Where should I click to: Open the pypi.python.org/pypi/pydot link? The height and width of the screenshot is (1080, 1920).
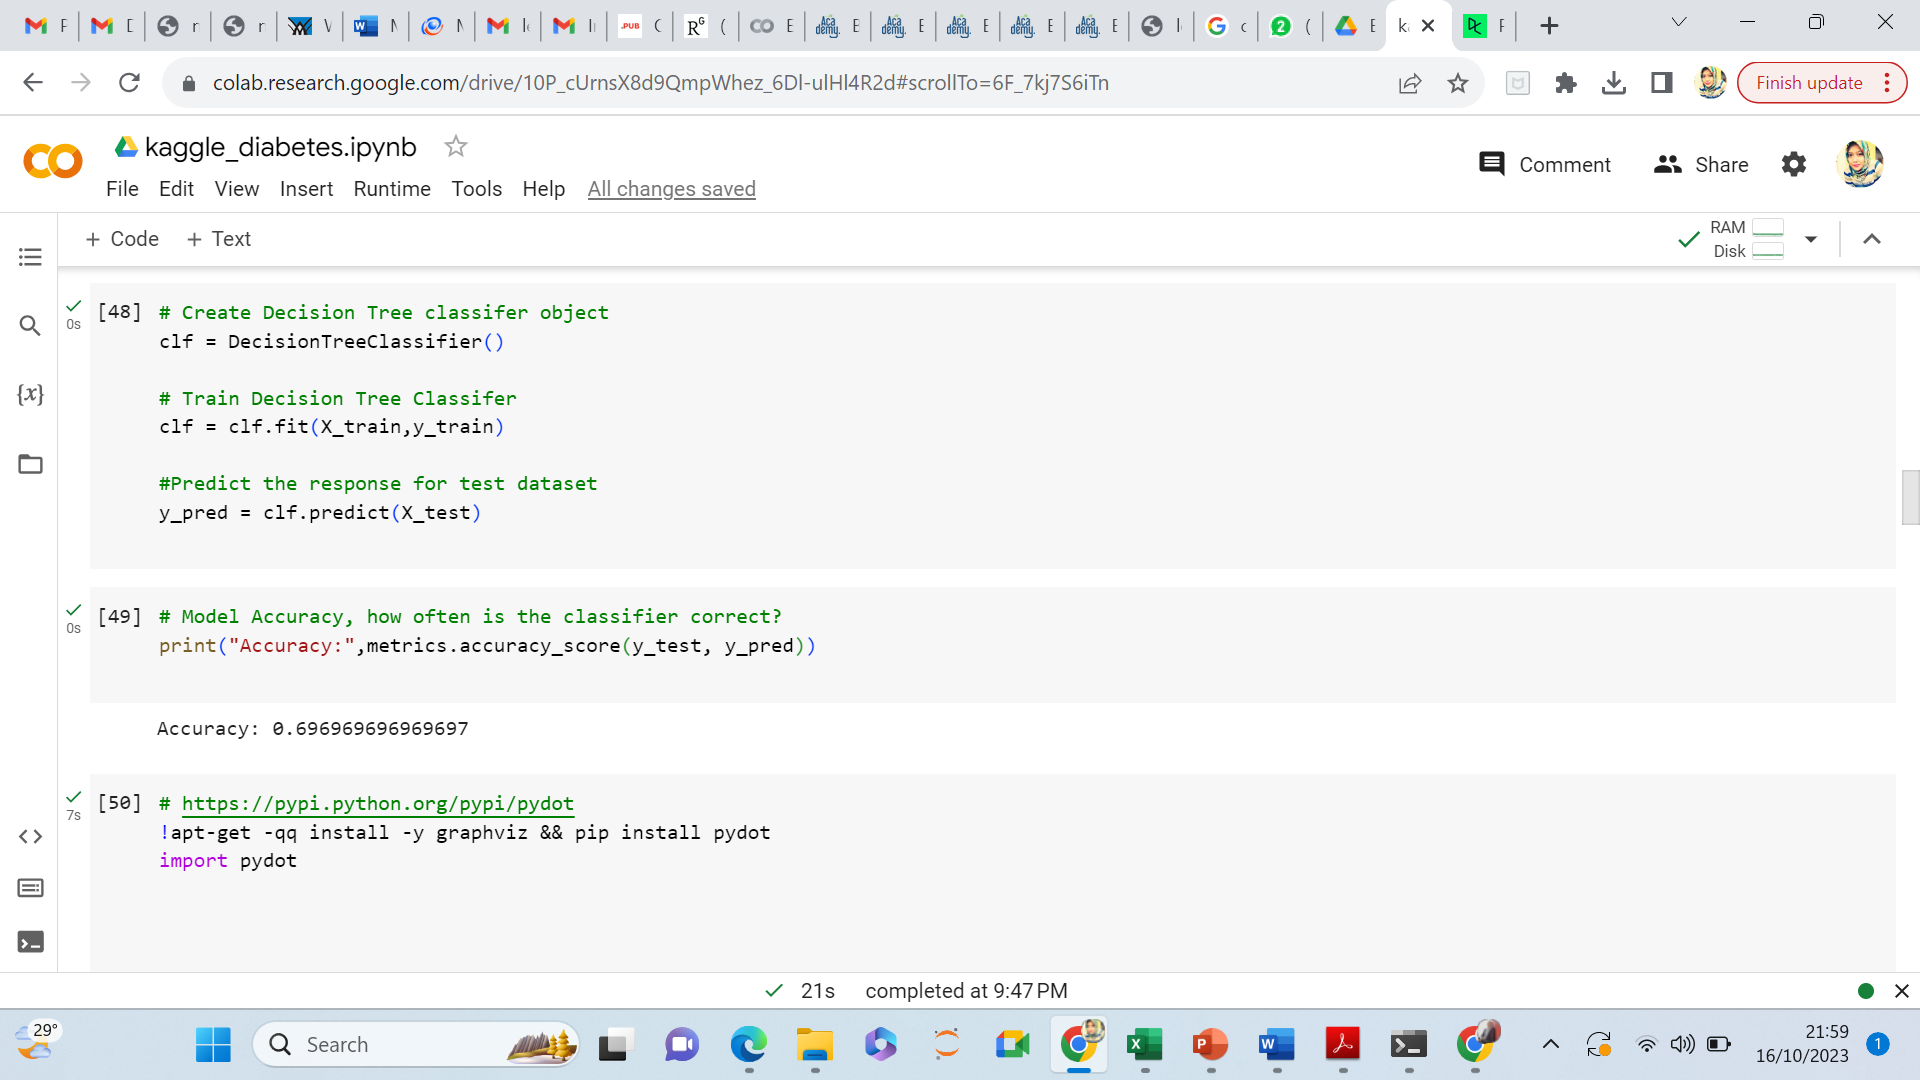377,804
